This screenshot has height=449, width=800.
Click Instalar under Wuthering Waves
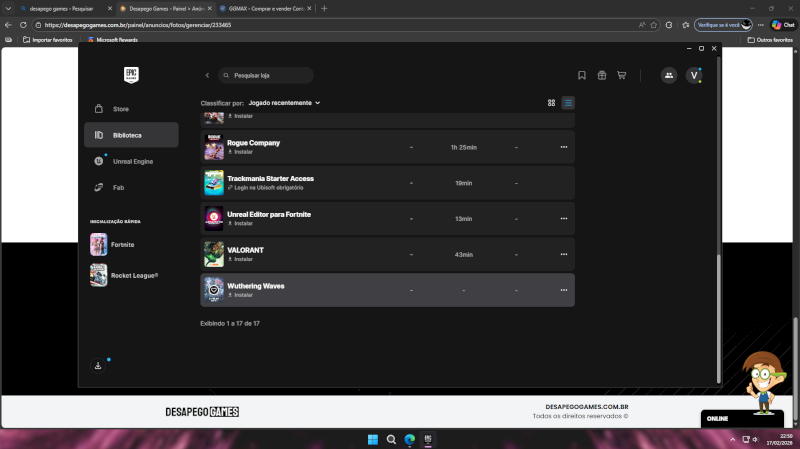click(240, 295)
